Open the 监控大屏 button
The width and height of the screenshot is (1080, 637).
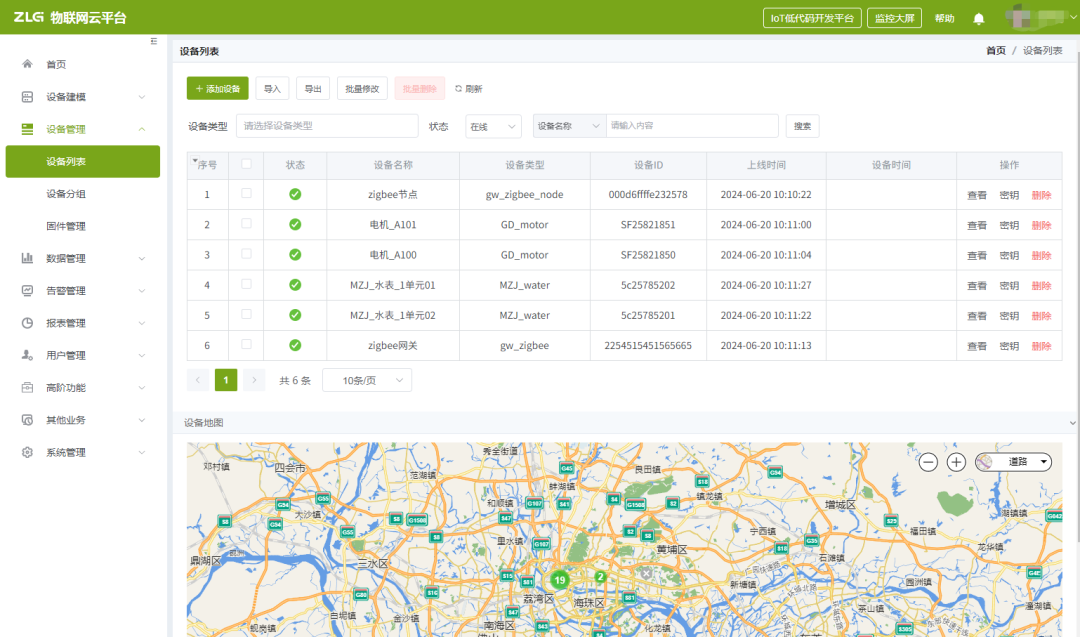click(x=894, y=18)
